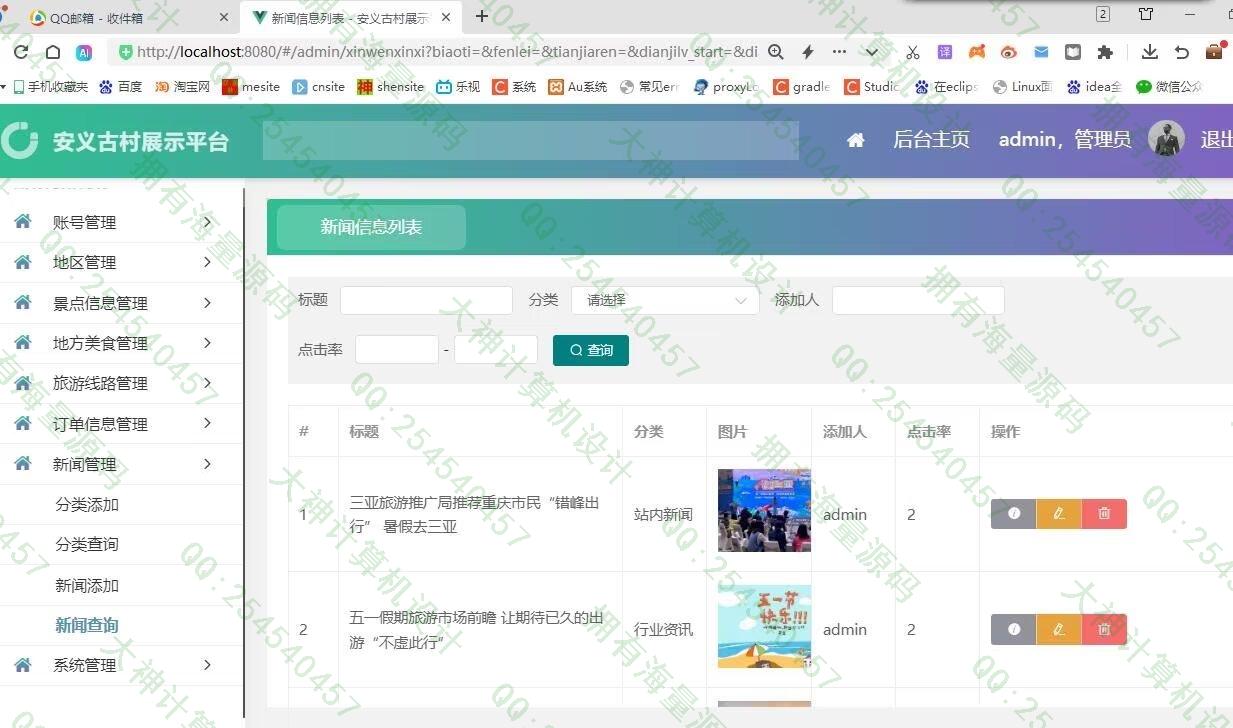Switch to the QQ邮箱 - 收件箱 browser tab
The image size is (1233, 728).
click(128, 17)
